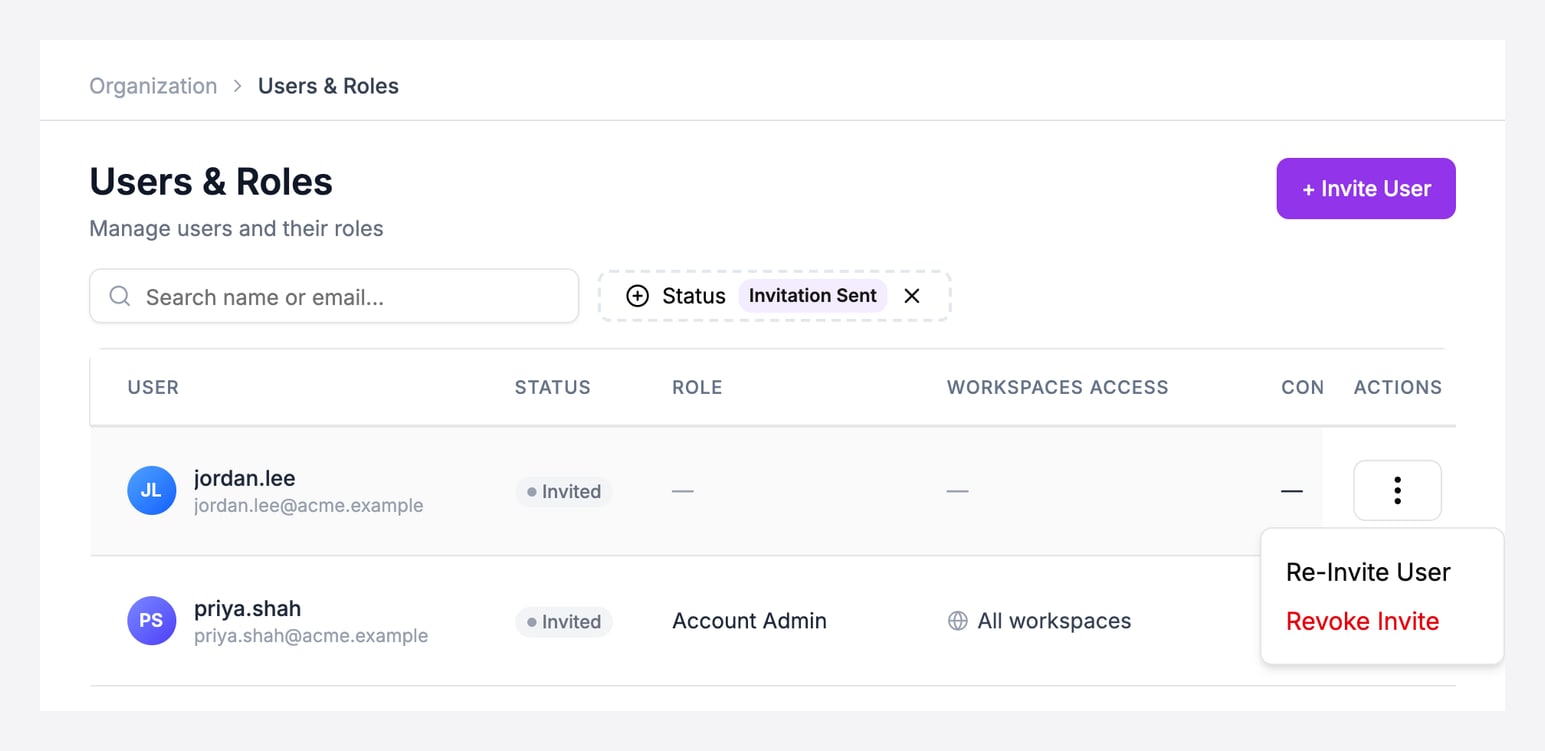Viewport: 1545px width, 751px height.
Task: Focus the Search name or email field
Action: point(334,296)
